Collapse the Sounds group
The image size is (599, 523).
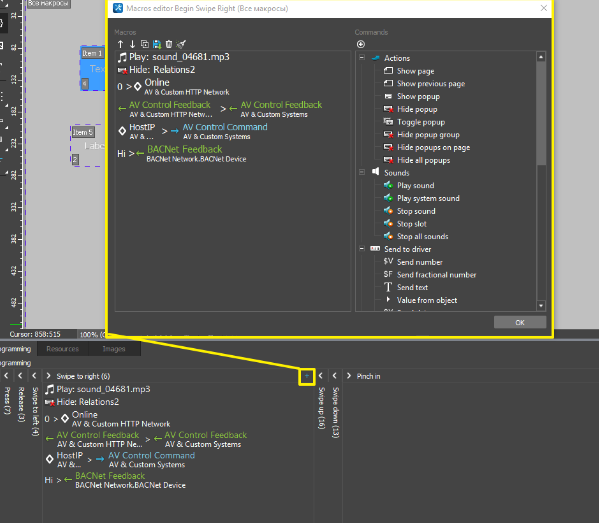coord(362,172)
